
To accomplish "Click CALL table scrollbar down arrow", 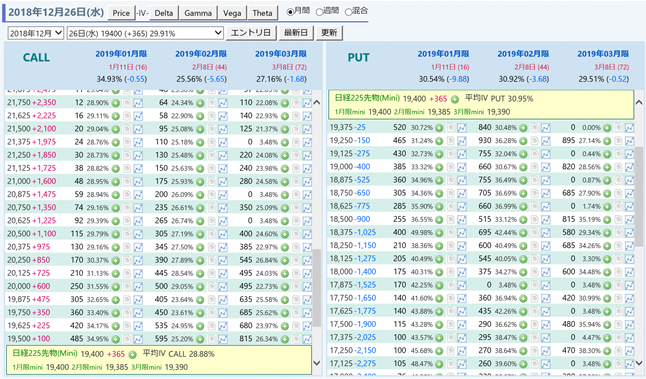I will [316, 363].
